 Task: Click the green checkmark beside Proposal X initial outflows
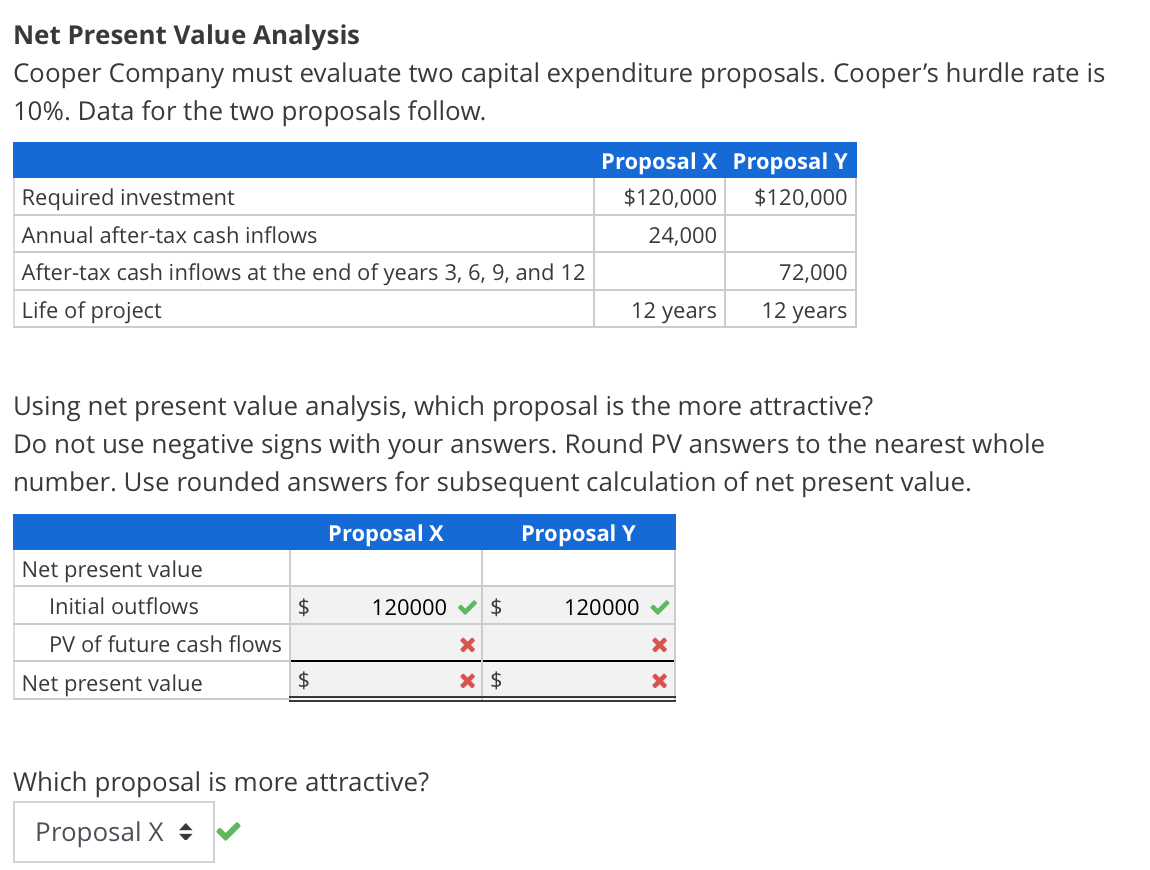tap(467, 606)
